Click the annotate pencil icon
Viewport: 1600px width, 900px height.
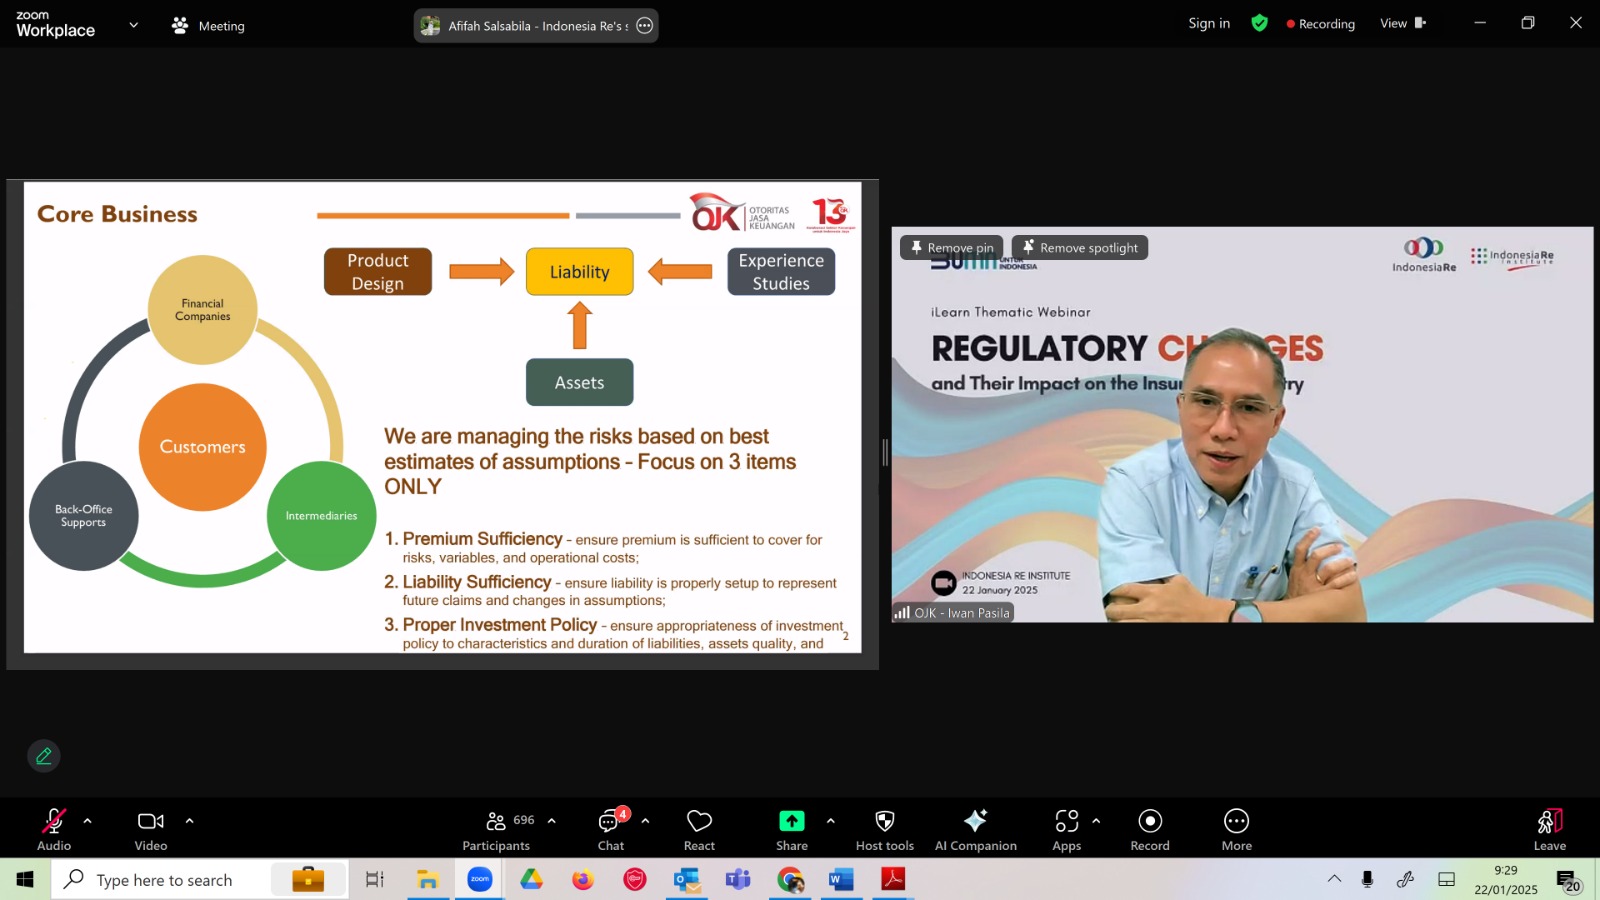[x=44, y=756]
